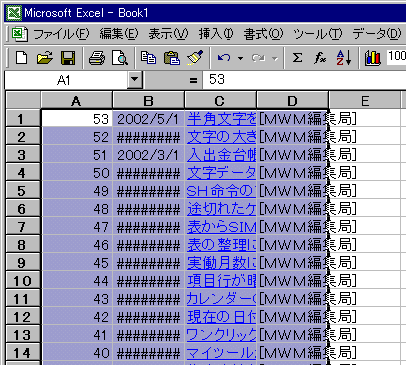Select cell A14 containing 40
Viewport: 406px width, 365px height.
77,353
